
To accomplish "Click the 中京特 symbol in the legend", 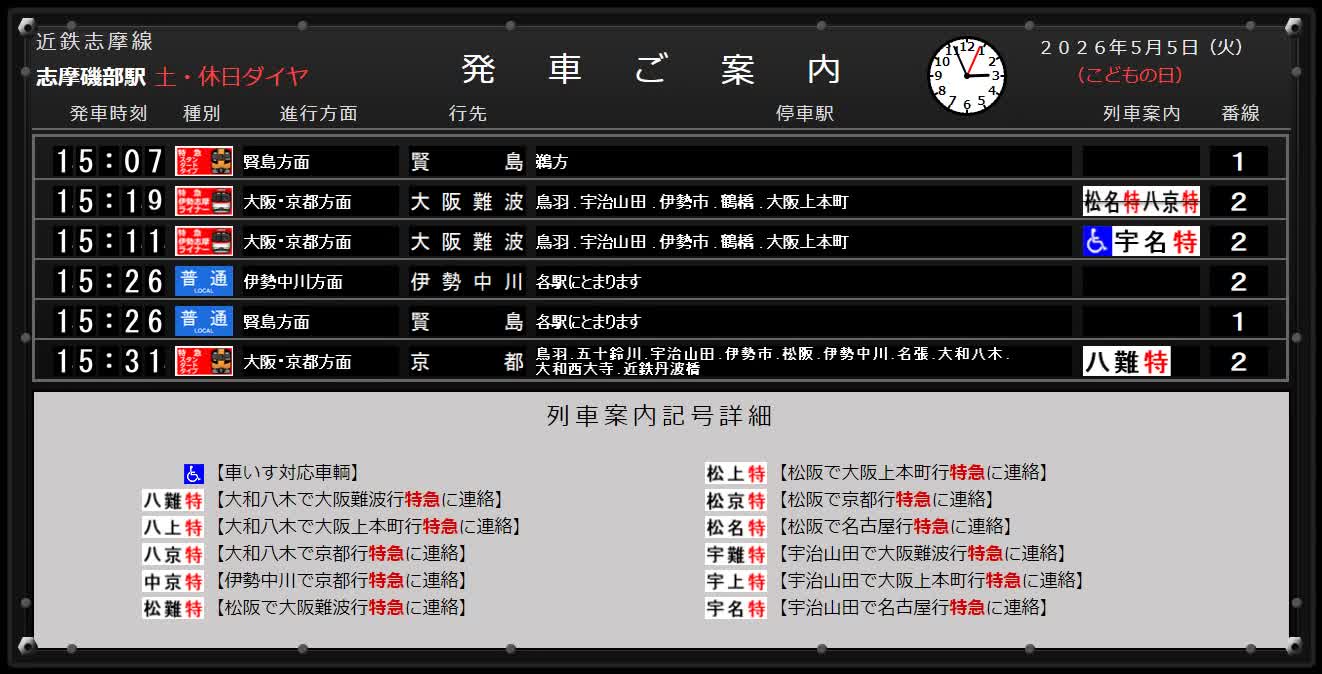I will 173,581.
